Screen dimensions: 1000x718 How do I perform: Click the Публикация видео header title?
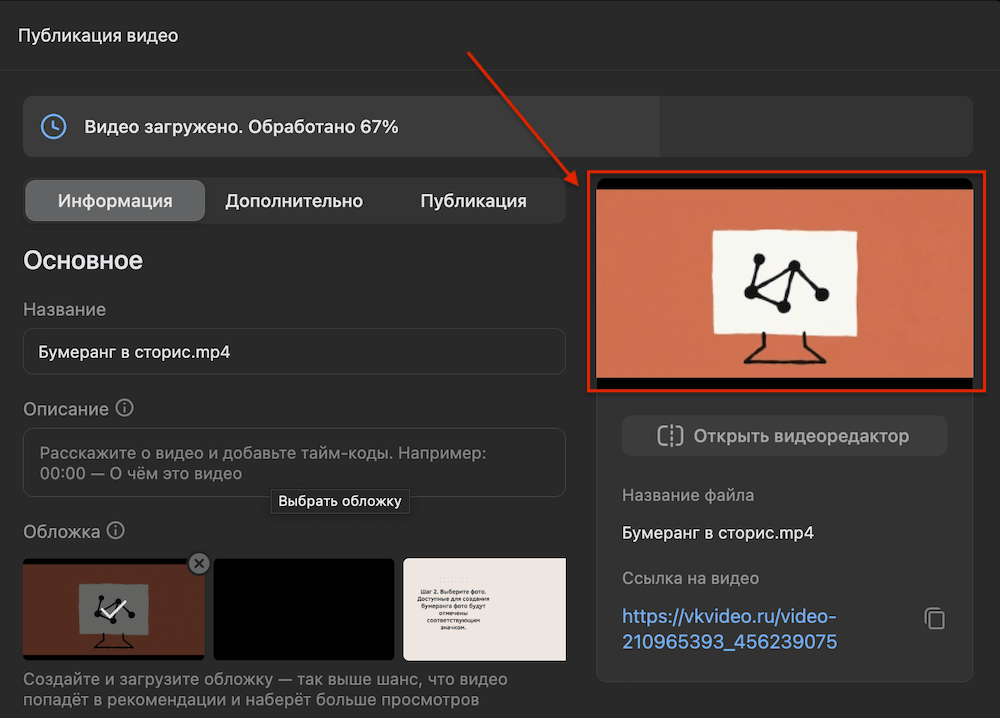coord(98,36)
